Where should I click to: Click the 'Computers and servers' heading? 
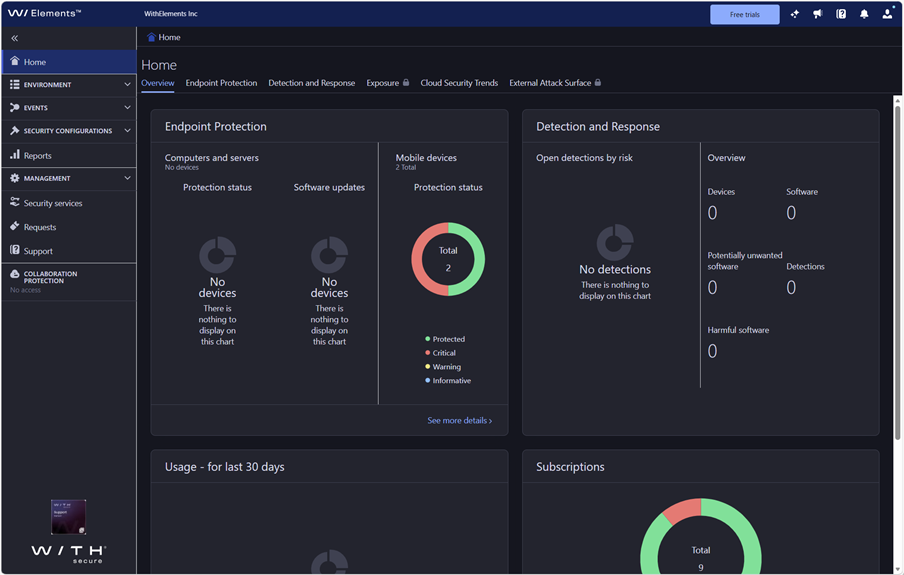[212, 157]
